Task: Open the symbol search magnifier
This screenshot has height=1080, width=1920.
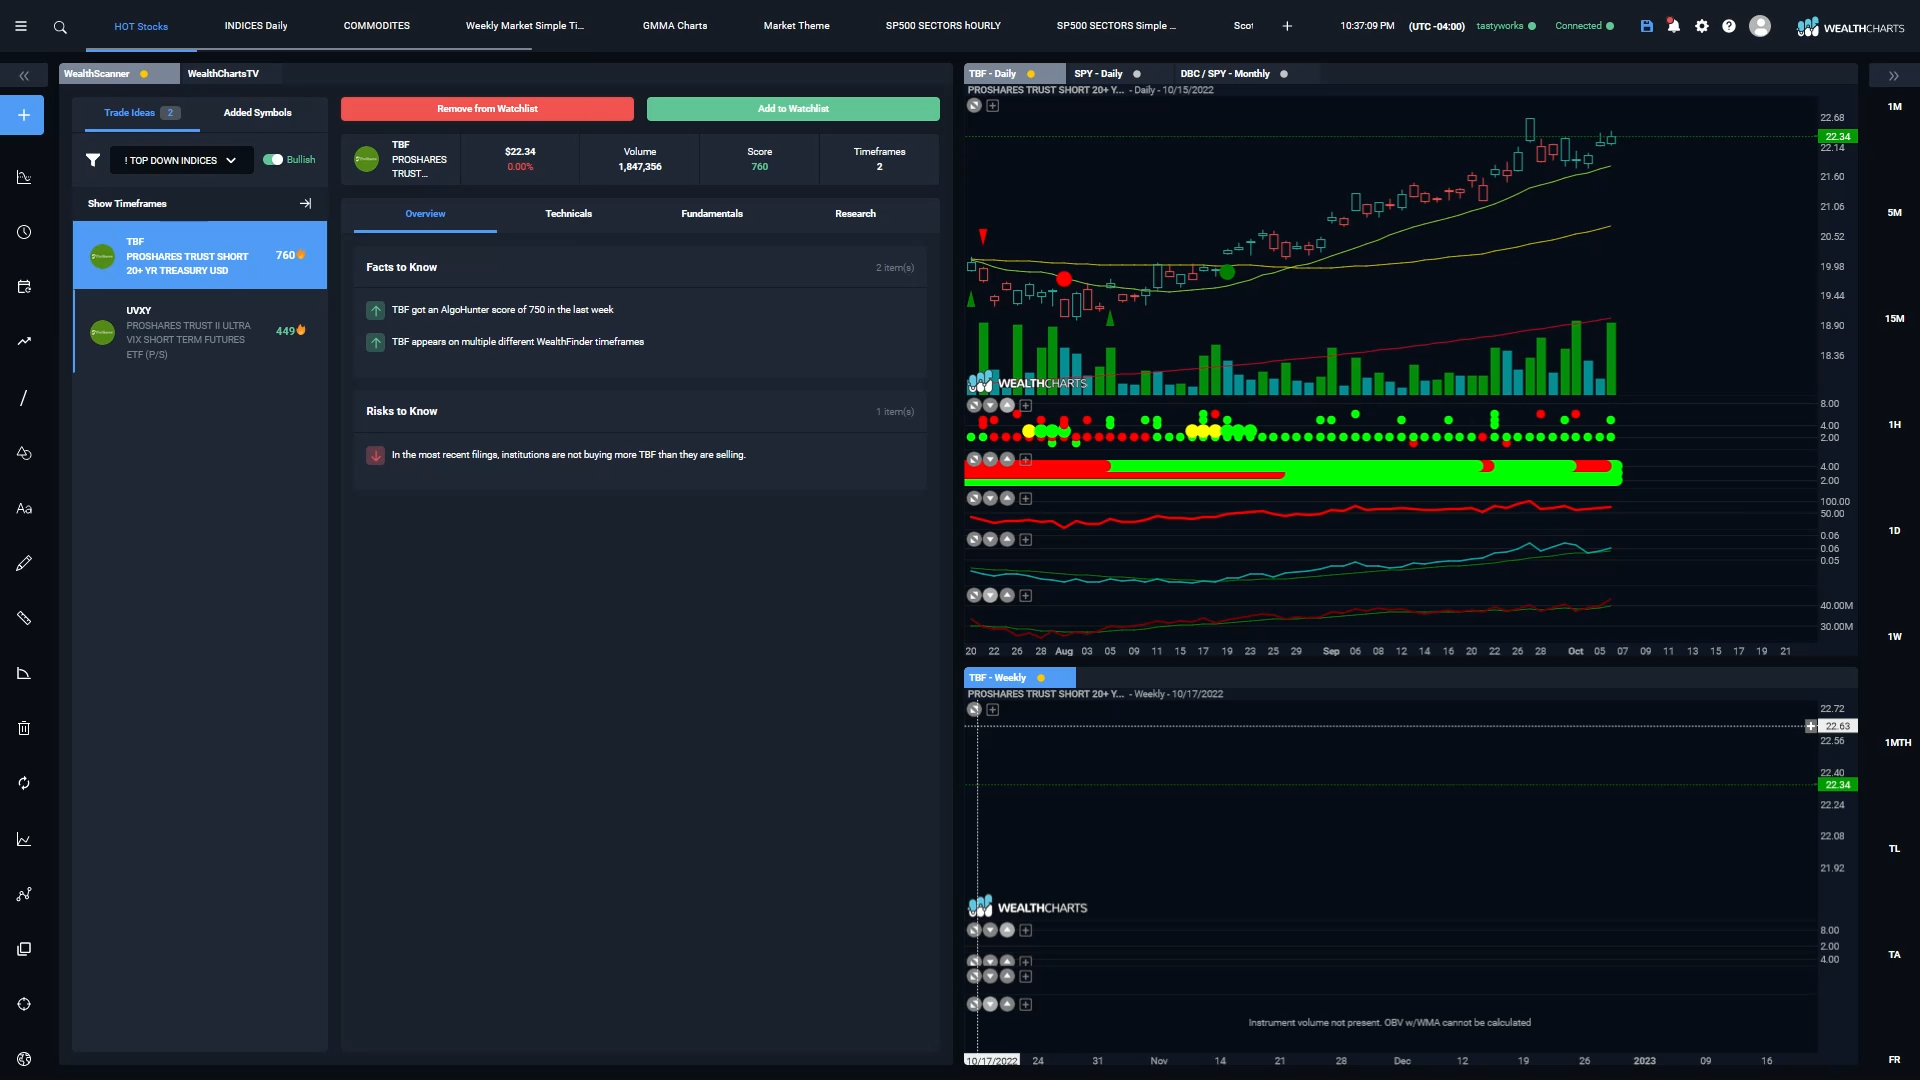Action: pyautogui.click(x=60, y=27)
